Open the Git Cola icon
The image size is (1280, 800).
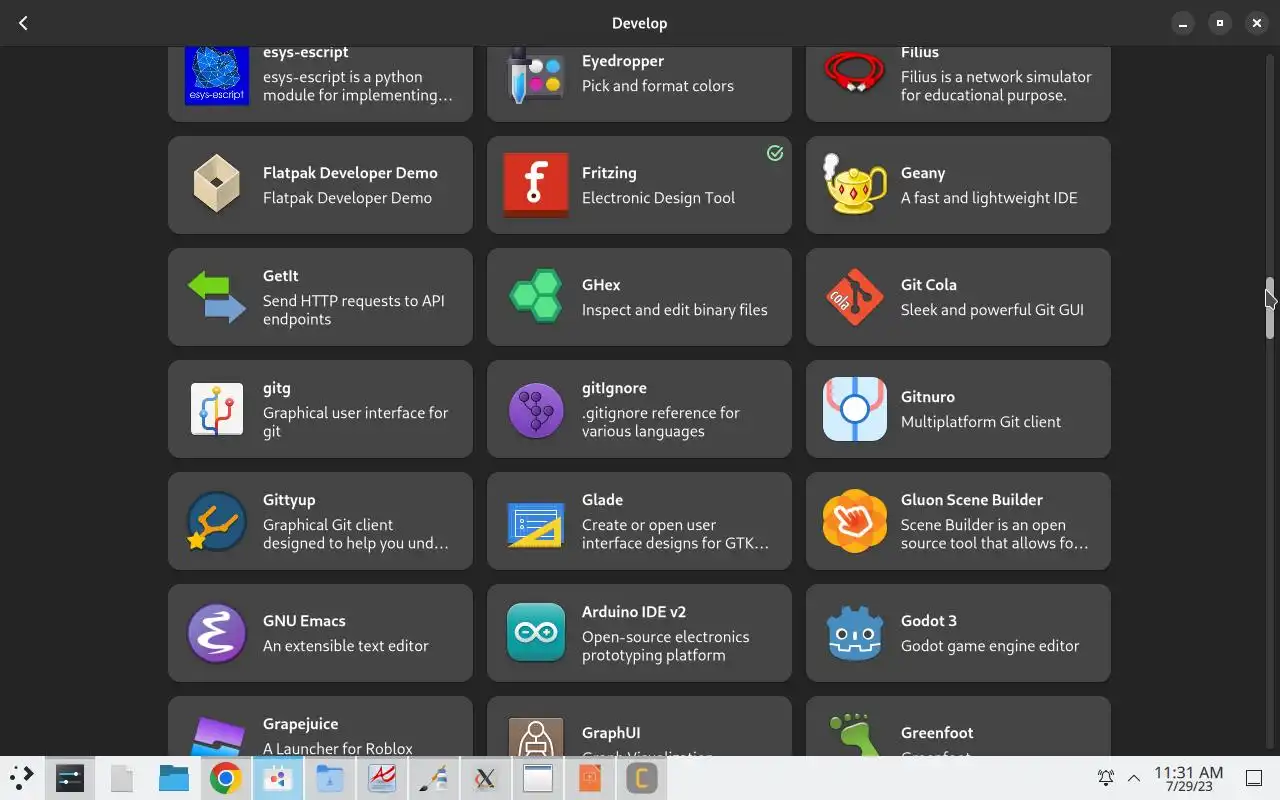[x=854, y=297]
